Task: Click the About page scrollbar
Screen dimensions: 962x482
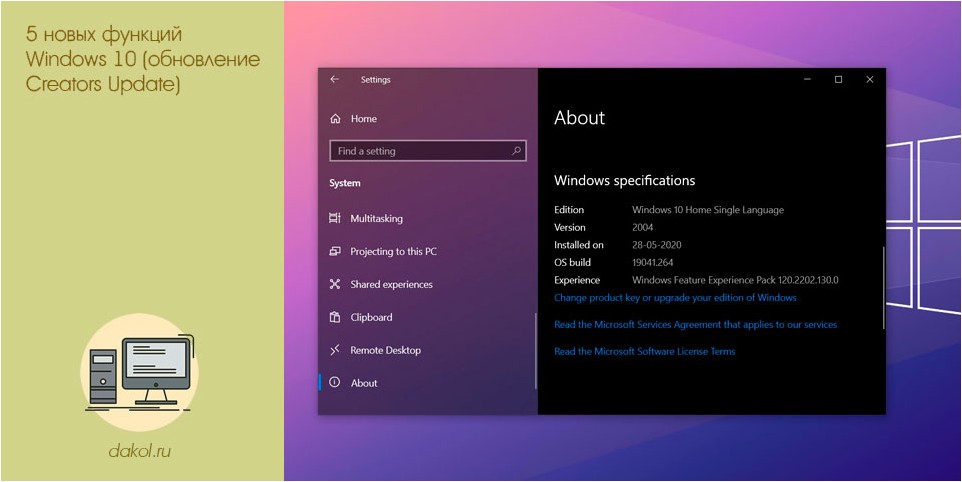Action: coord(883,288)
